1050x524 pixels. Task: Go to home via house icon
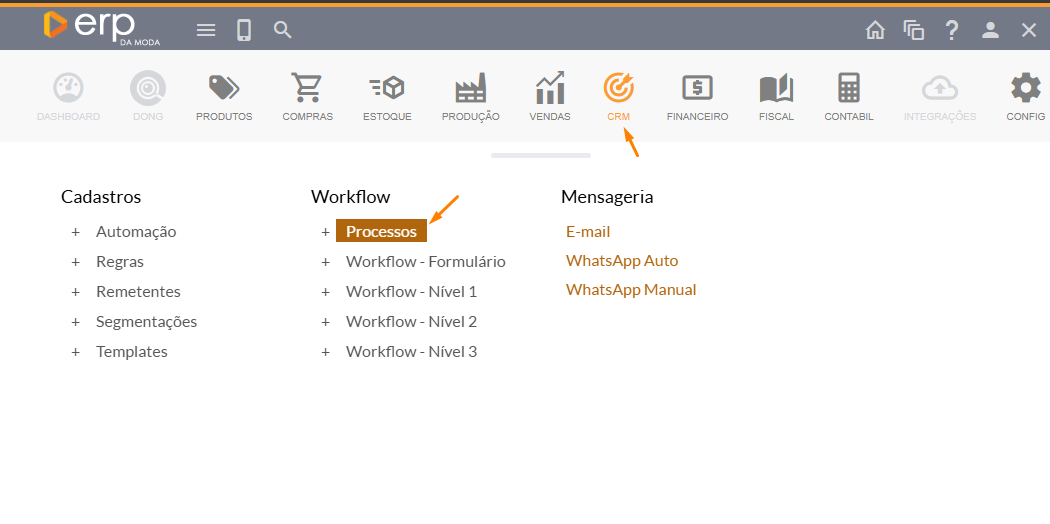pyautogui.click(x=875, y=30)
